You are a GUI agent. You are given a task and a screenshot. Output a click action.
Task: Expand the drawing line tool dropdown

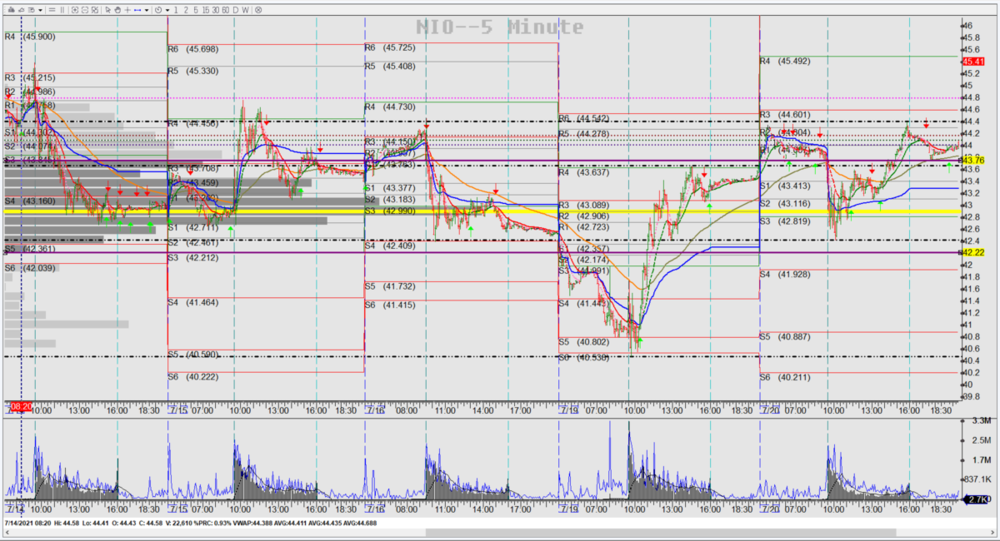(x=147, y=10)
